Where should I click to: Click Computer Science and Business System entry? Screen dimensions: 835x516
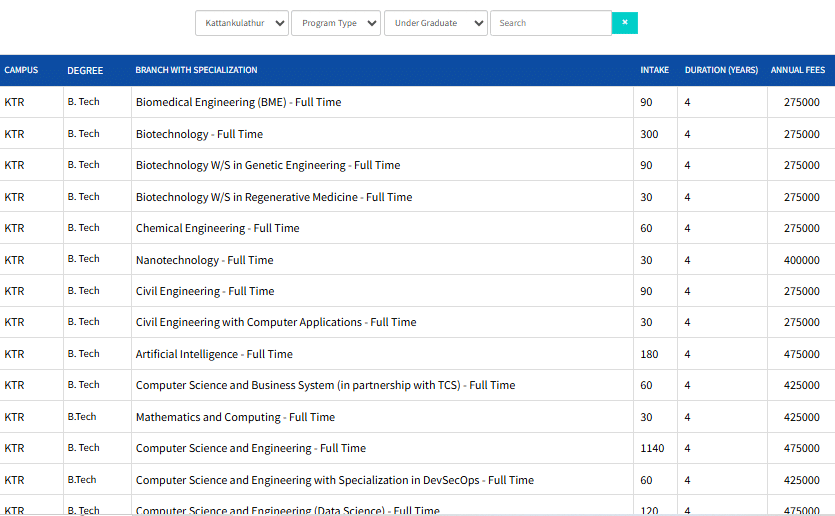pyautogui.click(x=325, y=385)
